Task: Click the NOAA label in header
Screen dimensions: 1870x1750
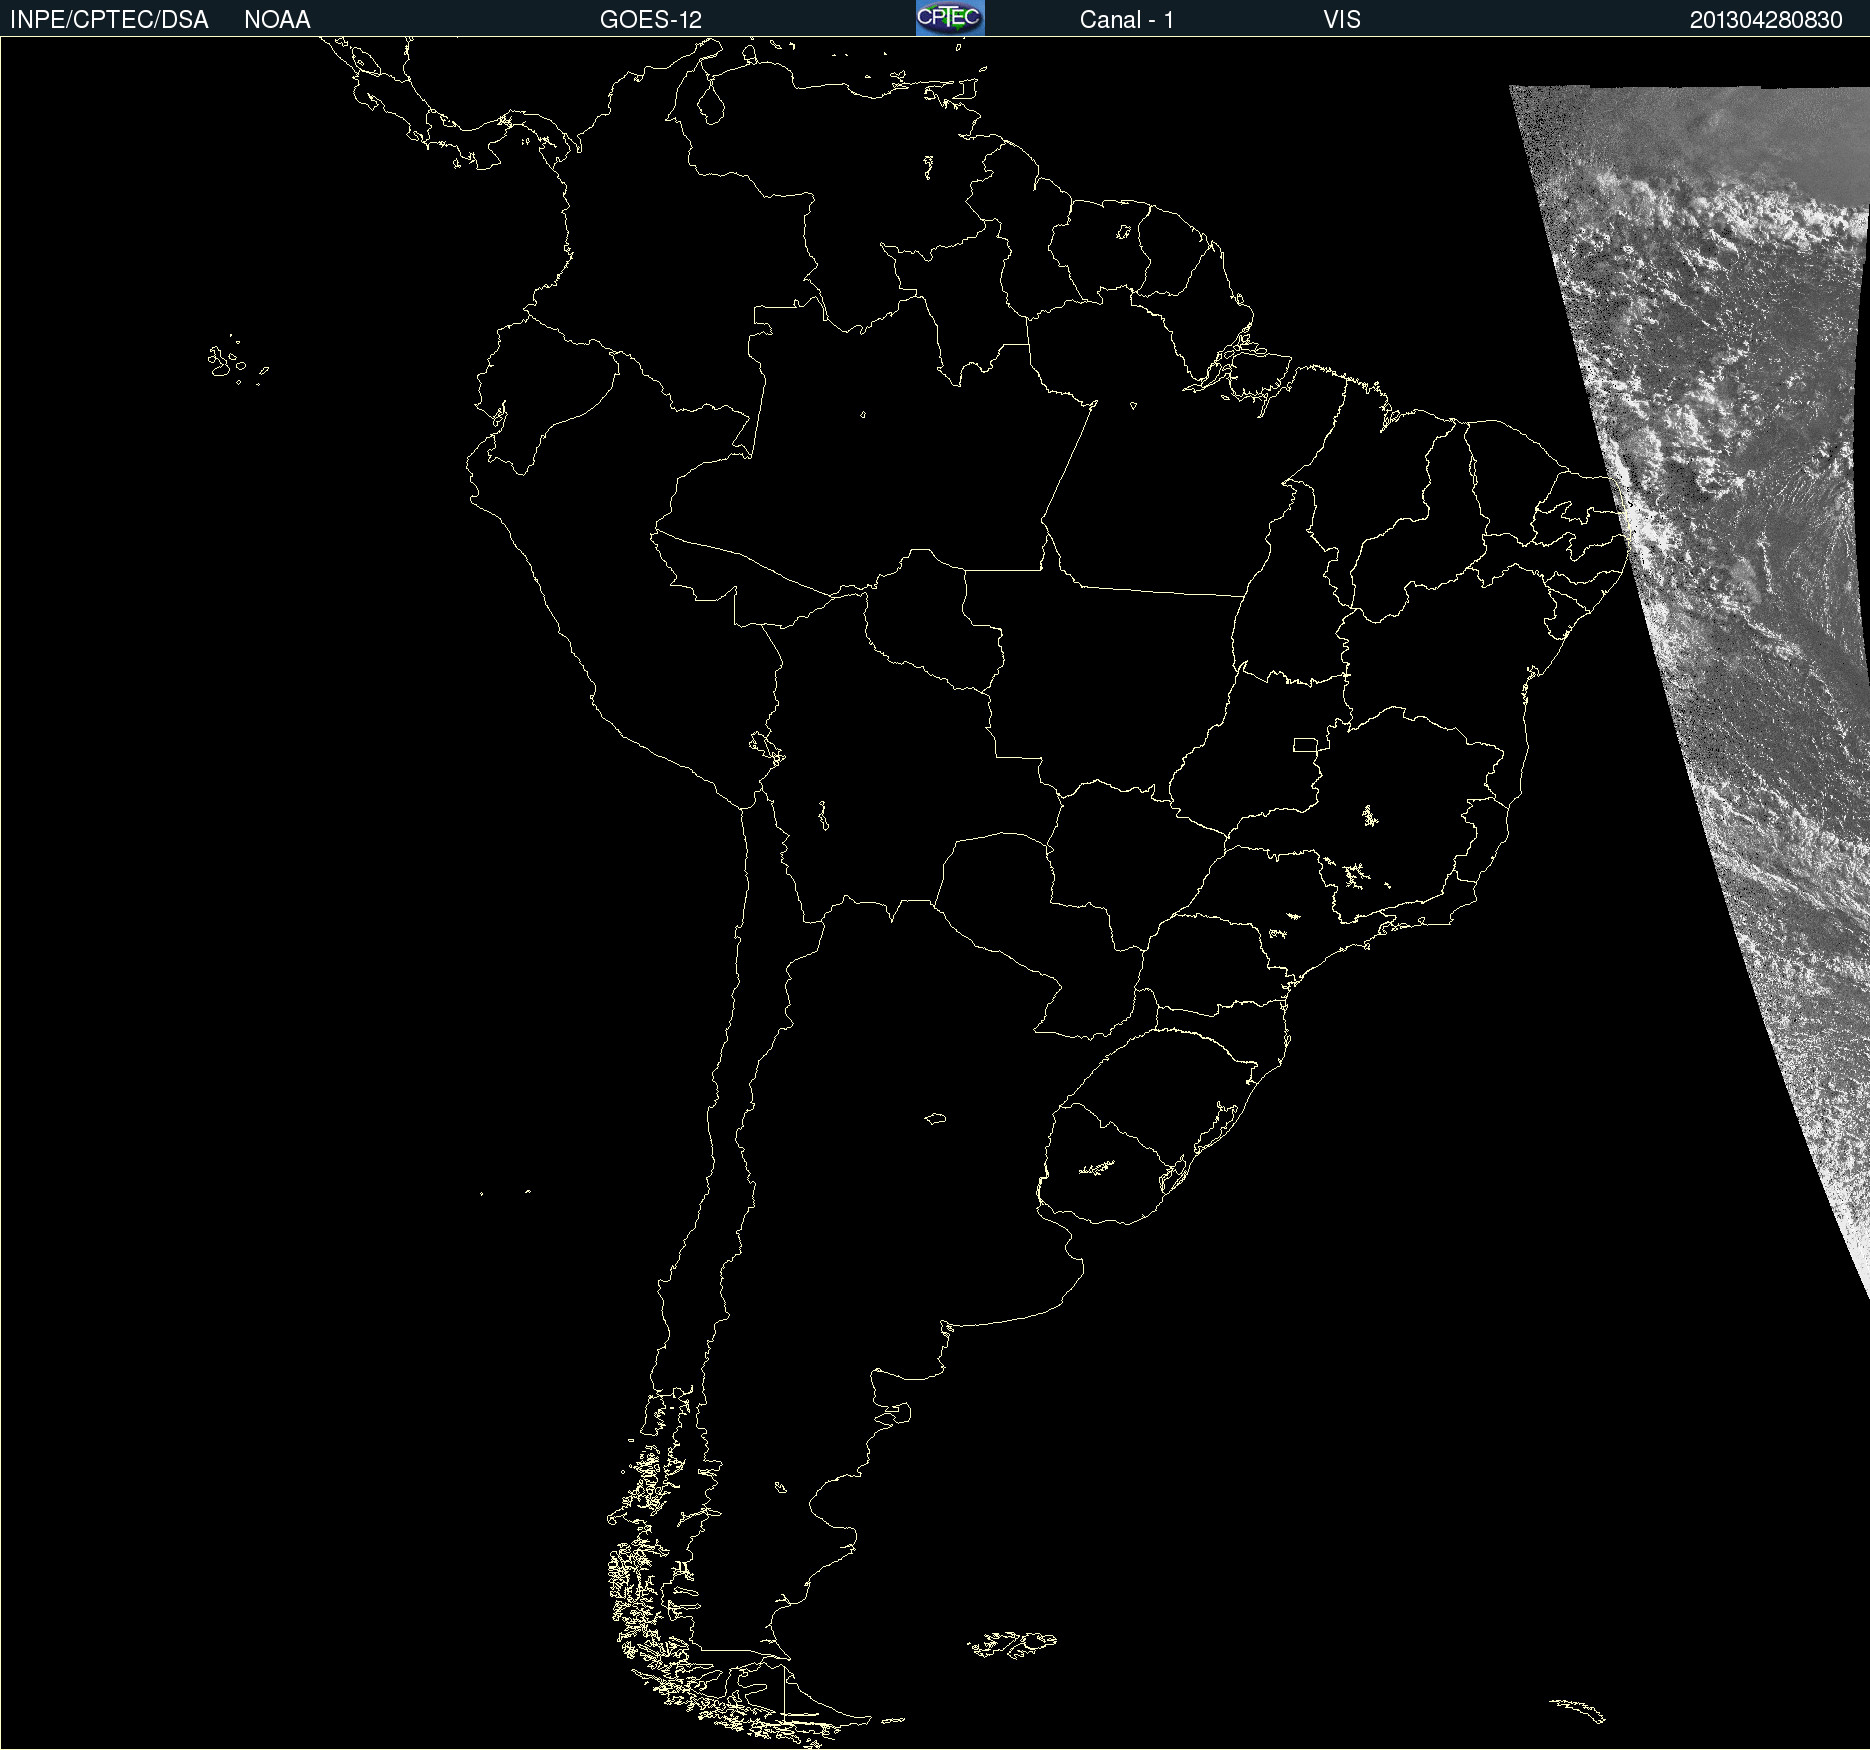Action: pos(277,20)
